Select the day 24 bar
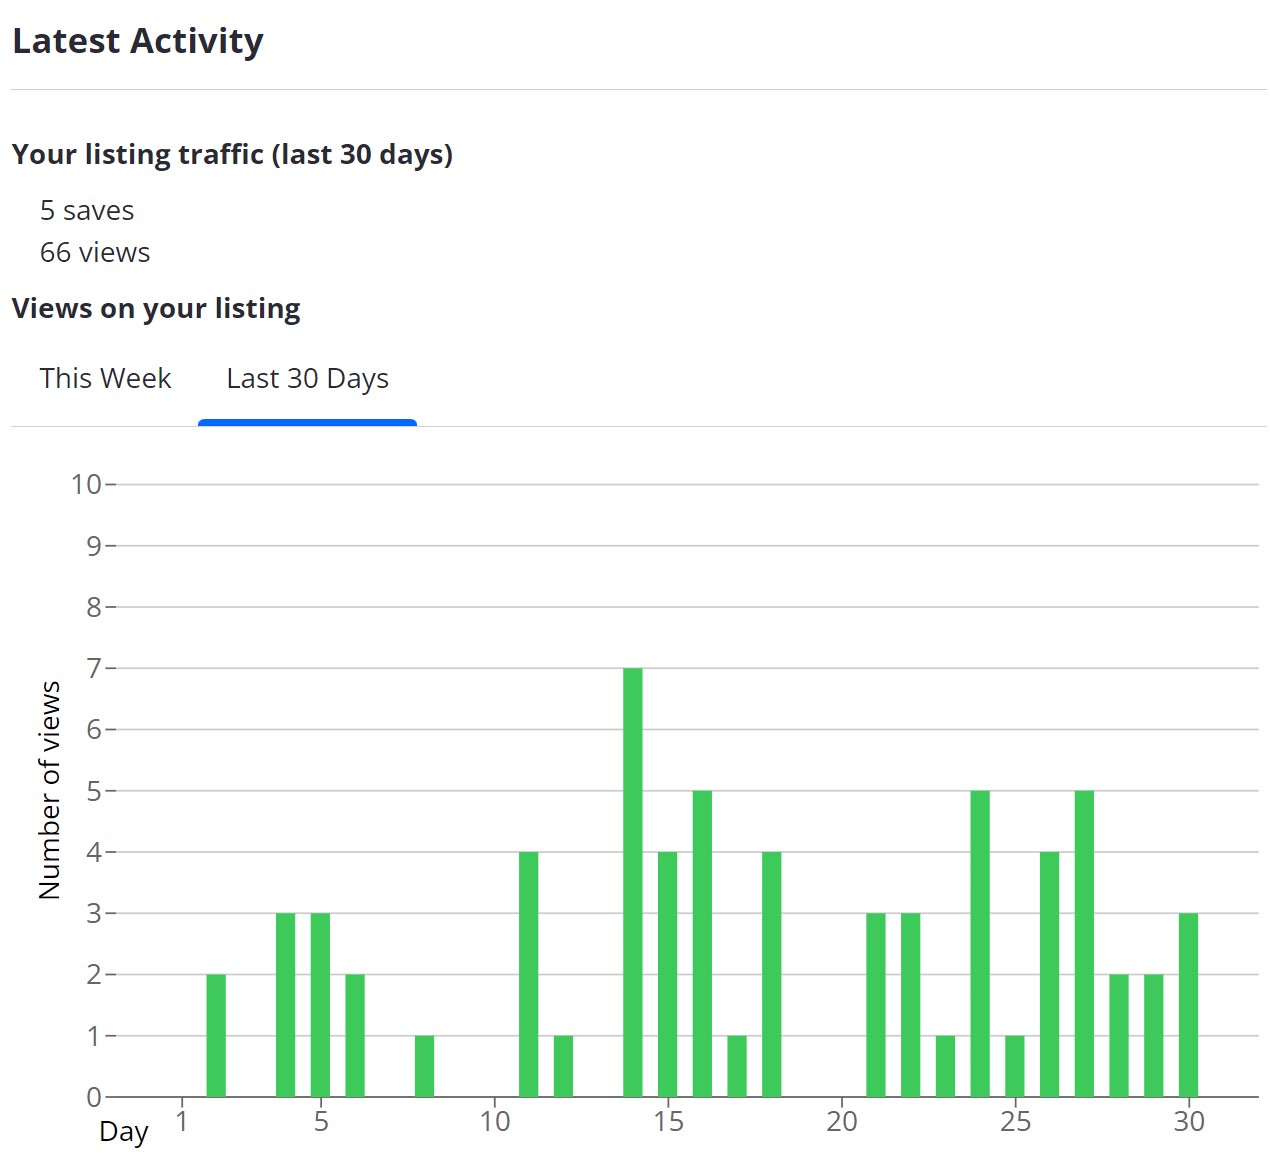Screen dimensions: 1270x1169 tap(980, 943)
